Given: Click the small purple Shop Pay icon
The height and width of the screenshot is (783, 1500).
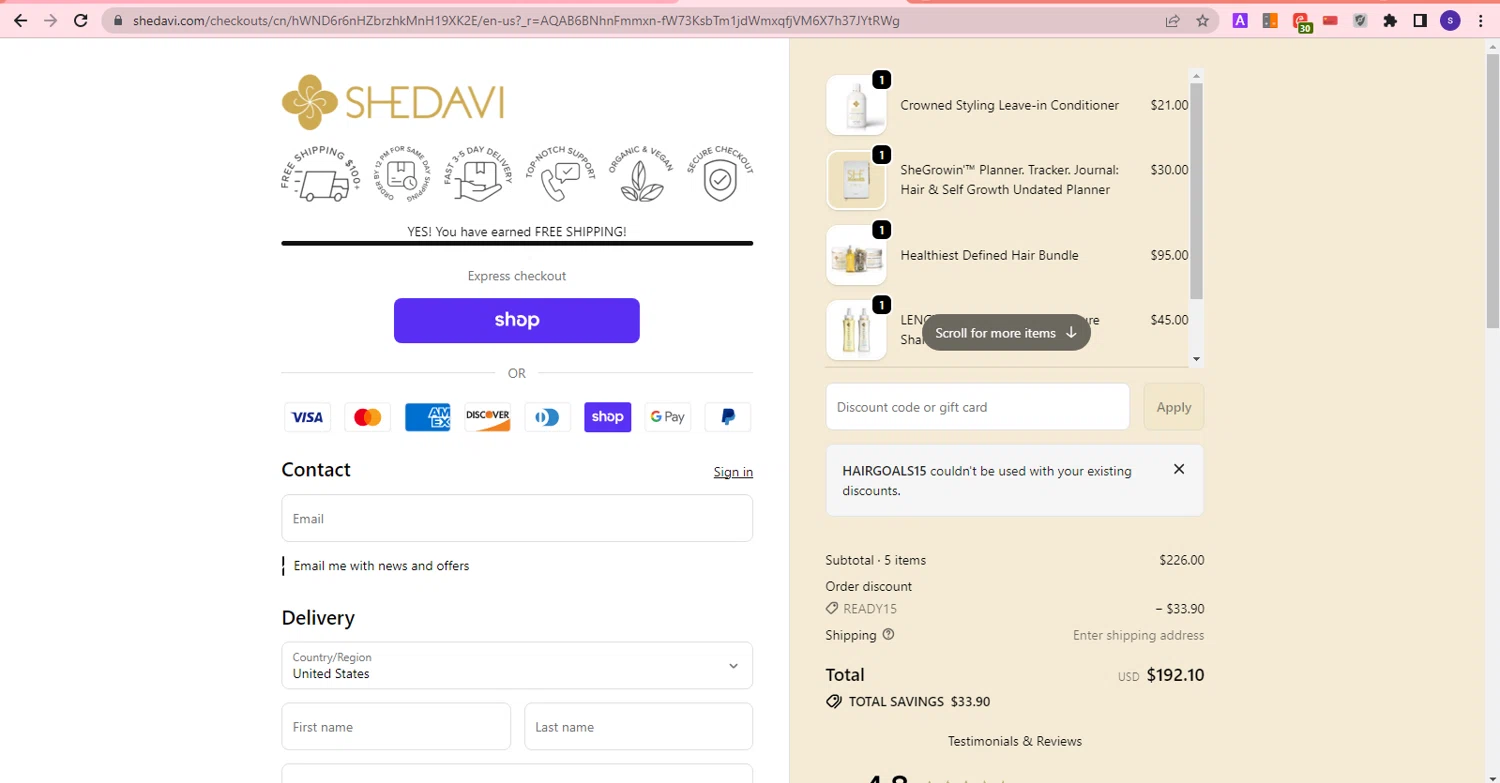Looking at the screenshot, I should [x=607, y=417].
